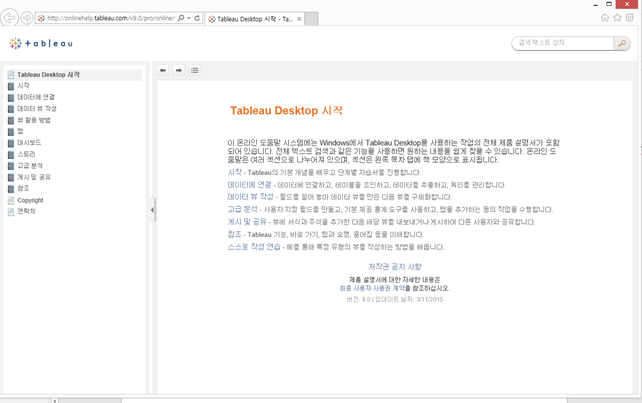Toggle the table of contents list icon
The width and height of the screenshot is (642, 403).
pos(194,70)
